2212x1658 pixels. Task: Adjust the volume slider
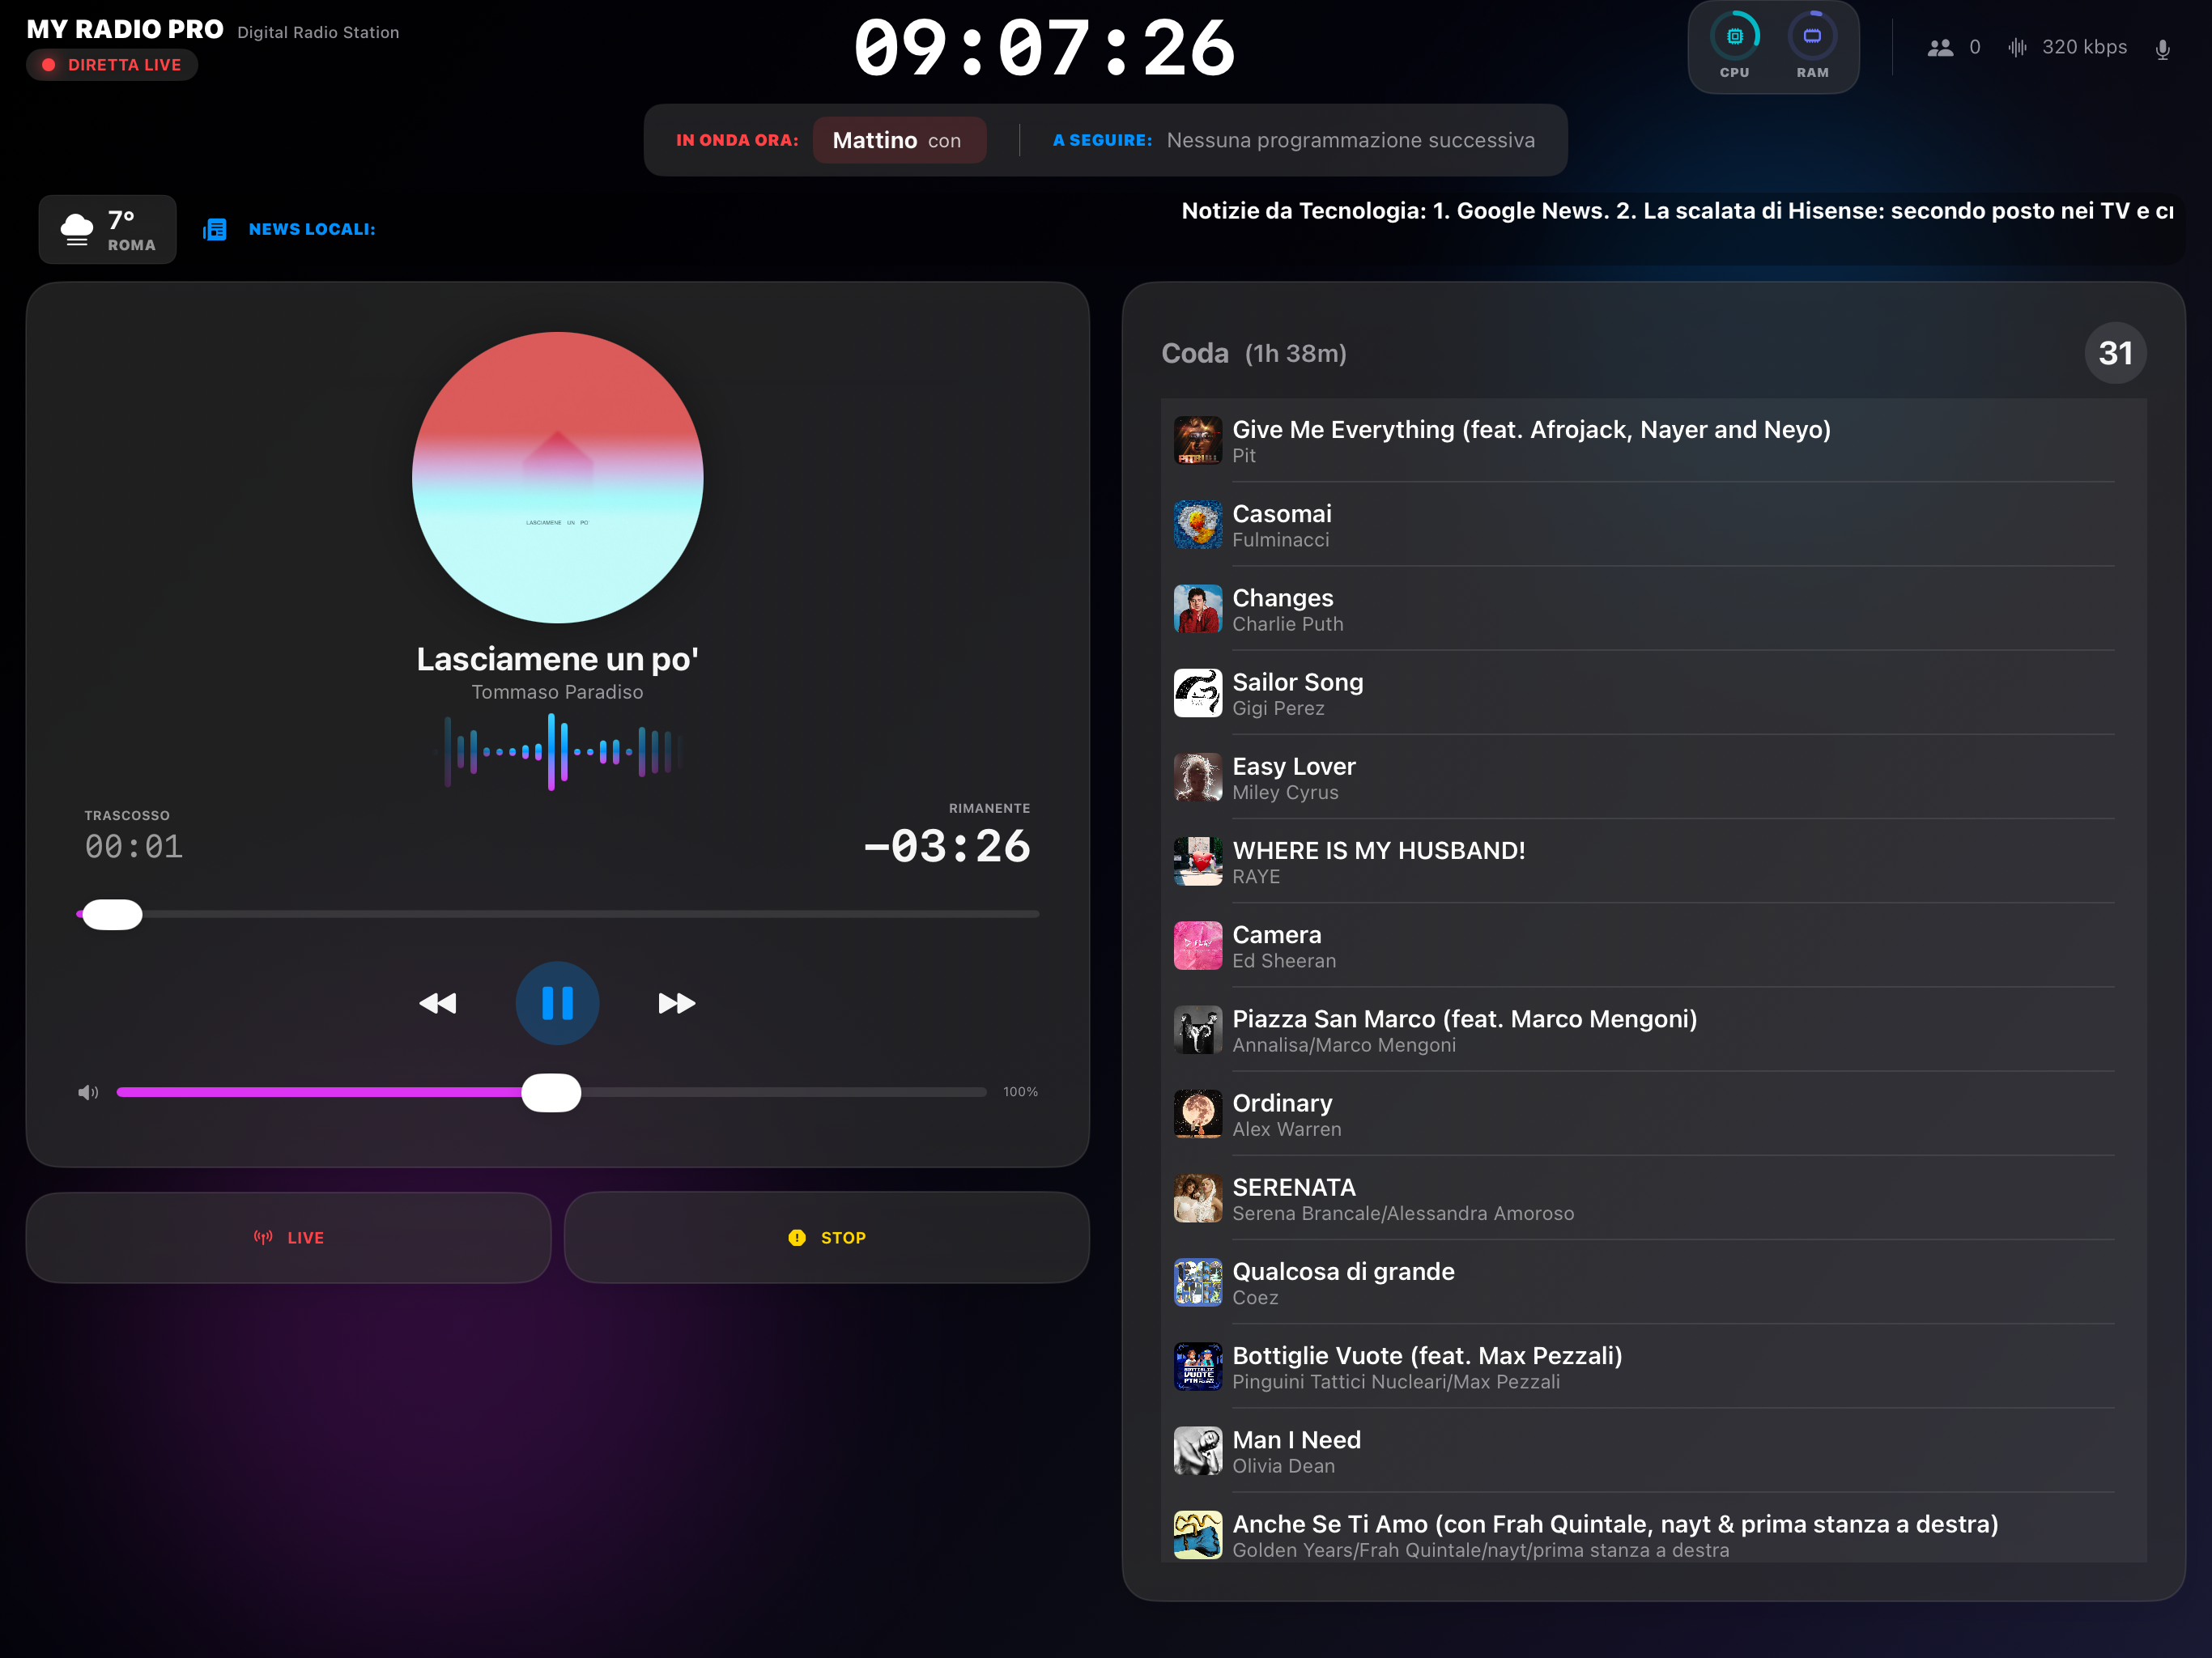[x=551, y=1092]
